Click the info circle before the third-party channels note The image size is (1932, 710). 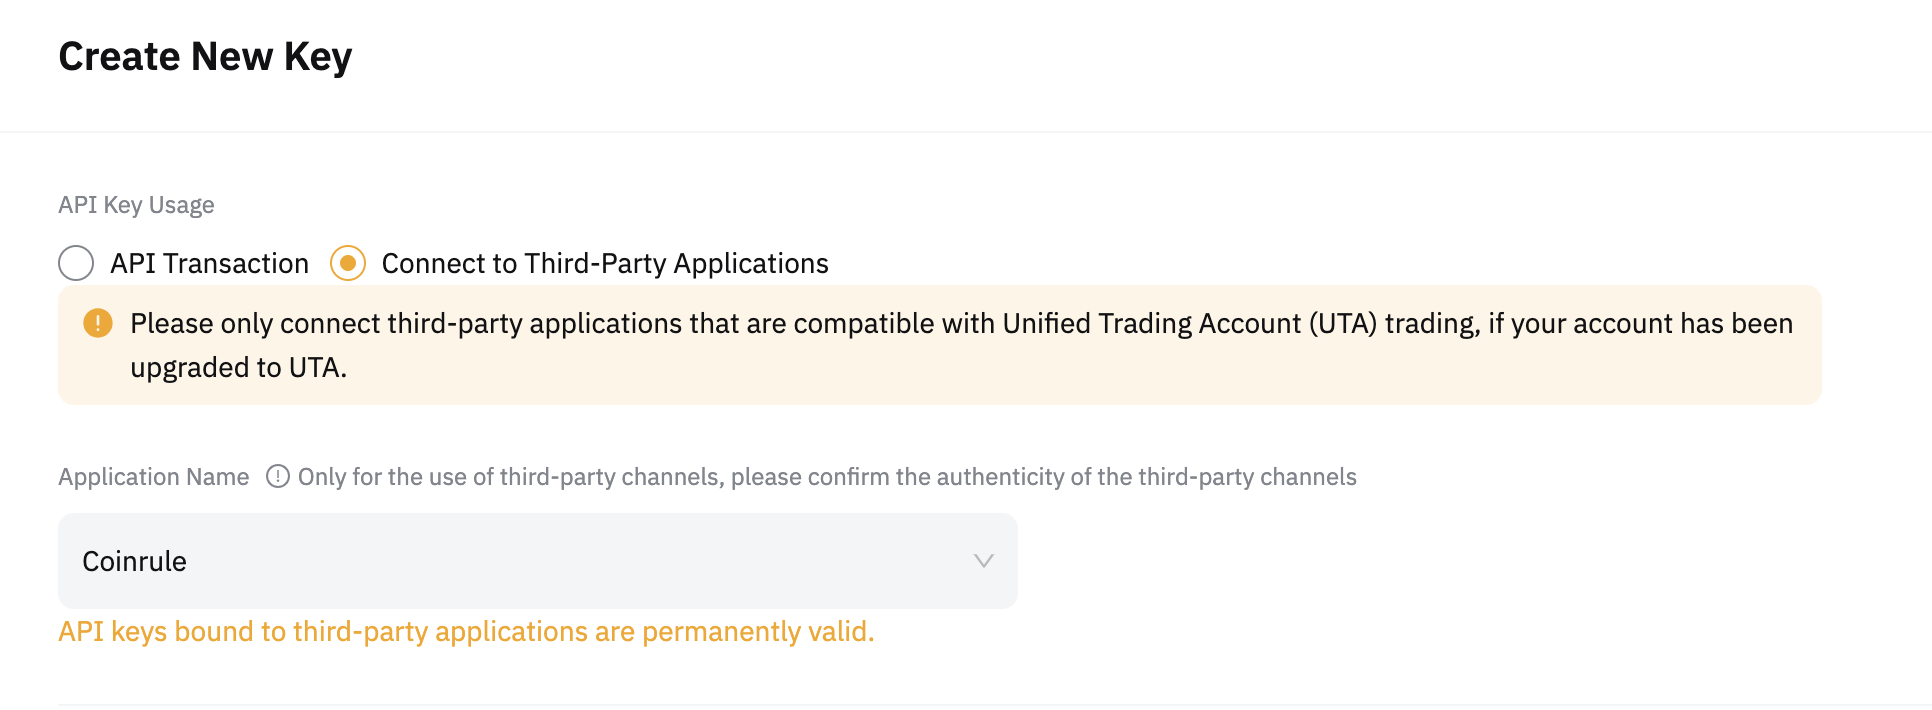277,477
